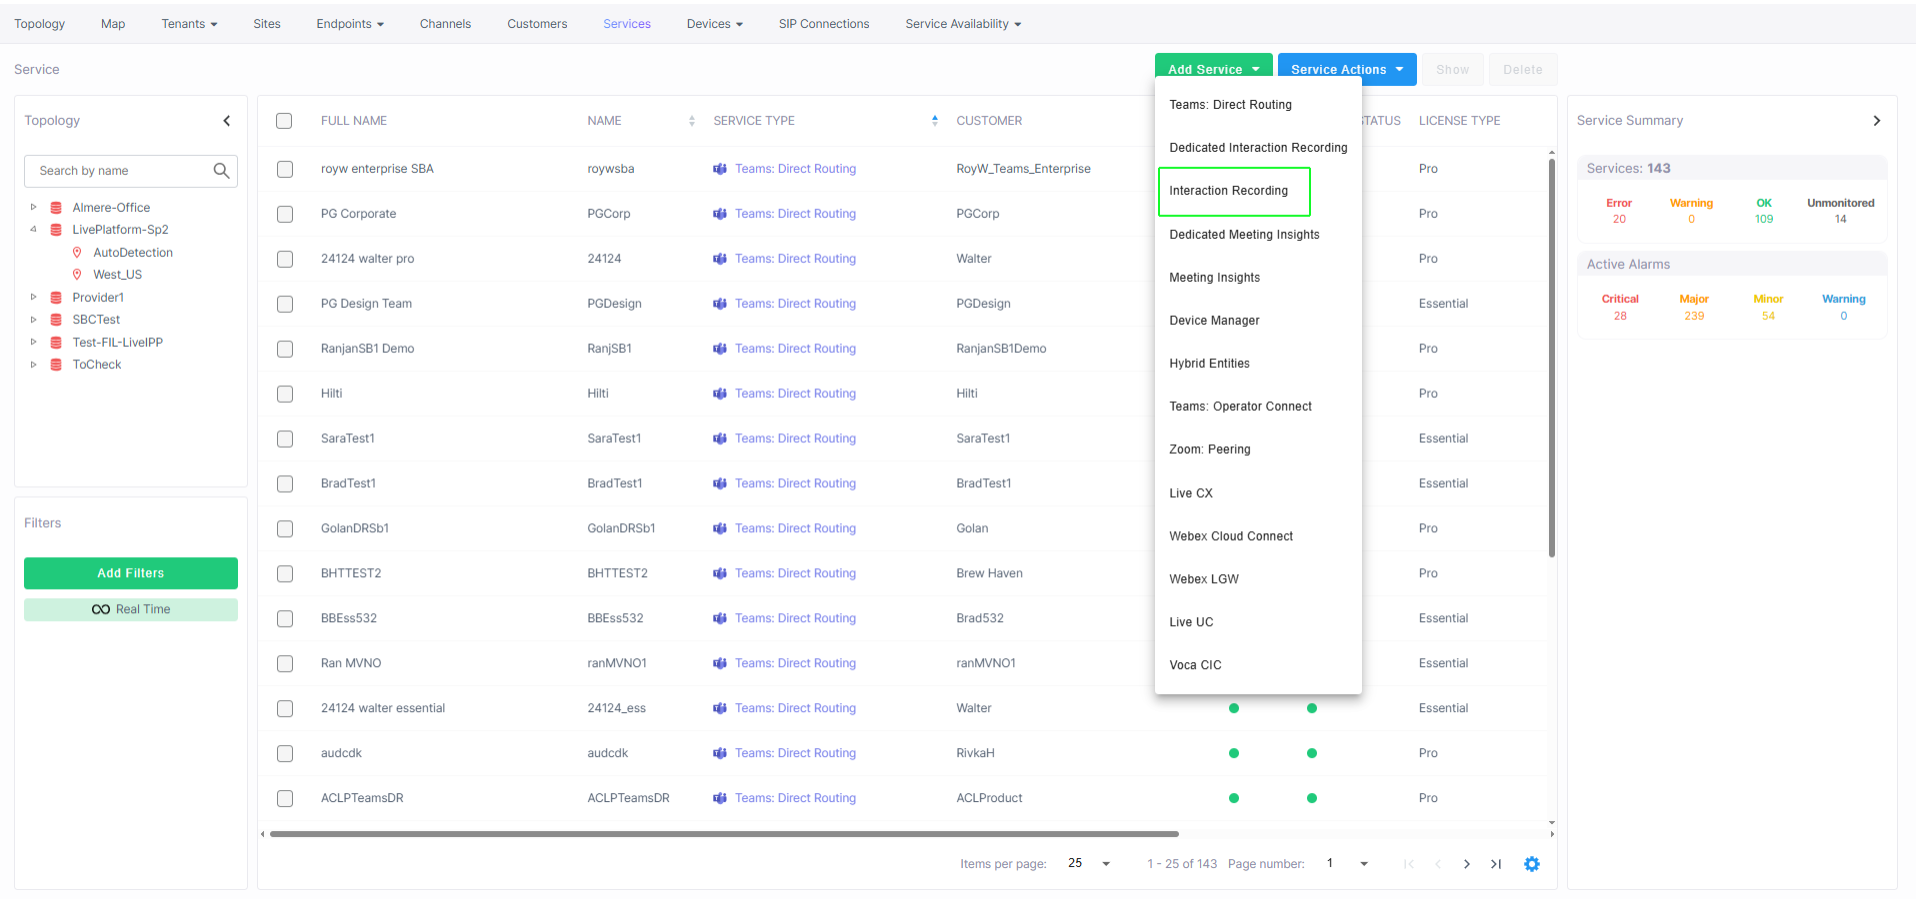Click the vertical table scrollbar
1916x899 pixels.
(1552, 358)
